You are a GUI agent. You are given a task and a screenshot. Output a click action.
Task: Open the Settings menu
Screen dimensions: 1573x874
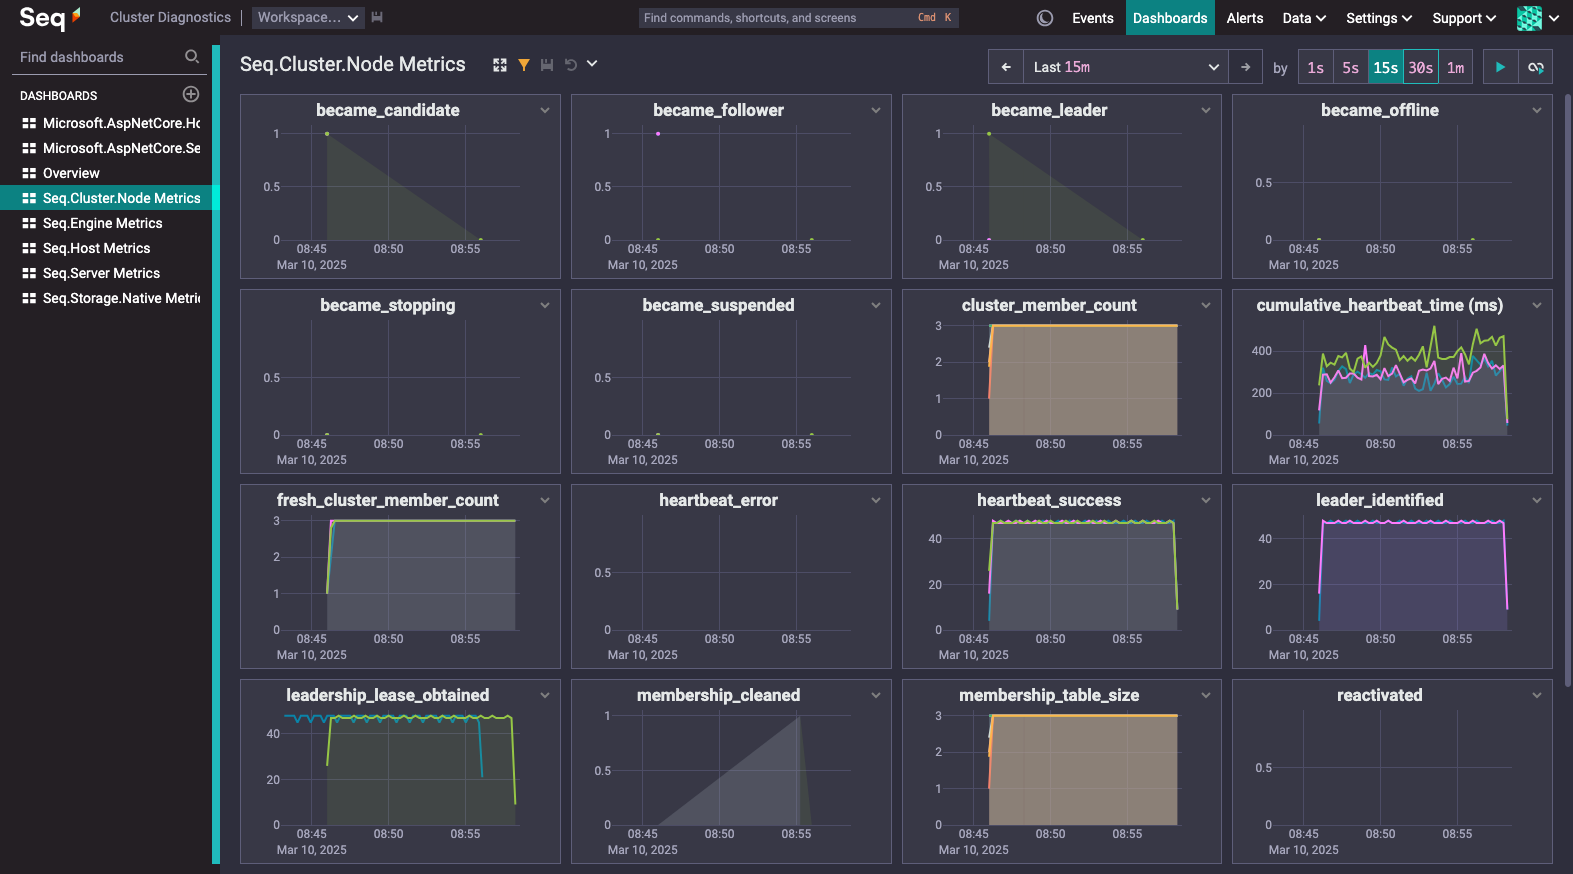(1379, 18)
